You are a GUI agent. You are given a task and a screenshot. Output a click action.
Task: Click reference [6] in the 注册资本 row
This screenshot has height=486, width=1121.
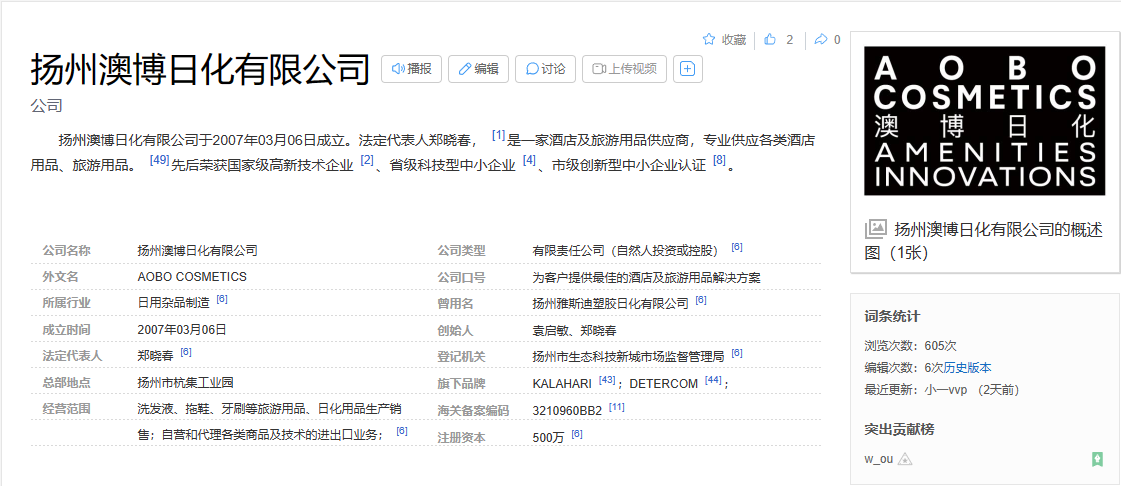577,433
